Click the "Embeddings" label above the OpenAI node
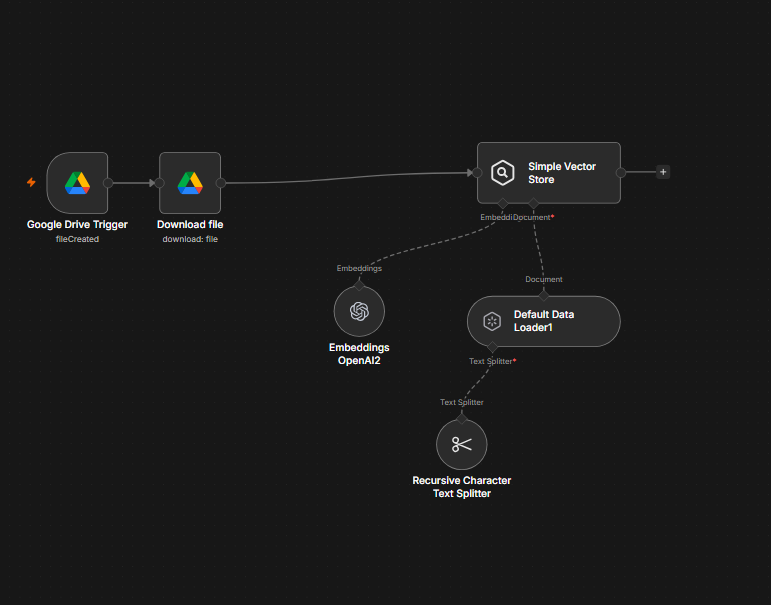771x605 pixels. pos(359,268)
